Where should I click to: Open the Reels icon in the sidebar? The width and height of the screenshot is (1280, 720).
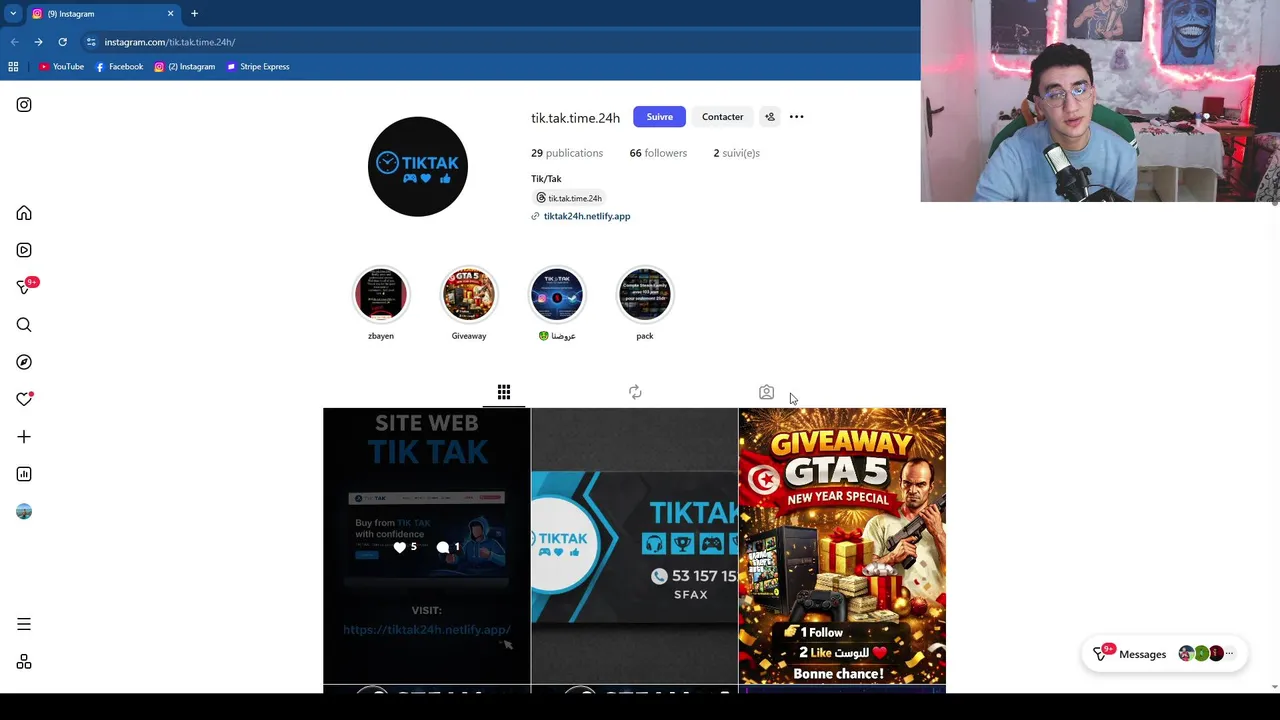click(x=24, y=250)
